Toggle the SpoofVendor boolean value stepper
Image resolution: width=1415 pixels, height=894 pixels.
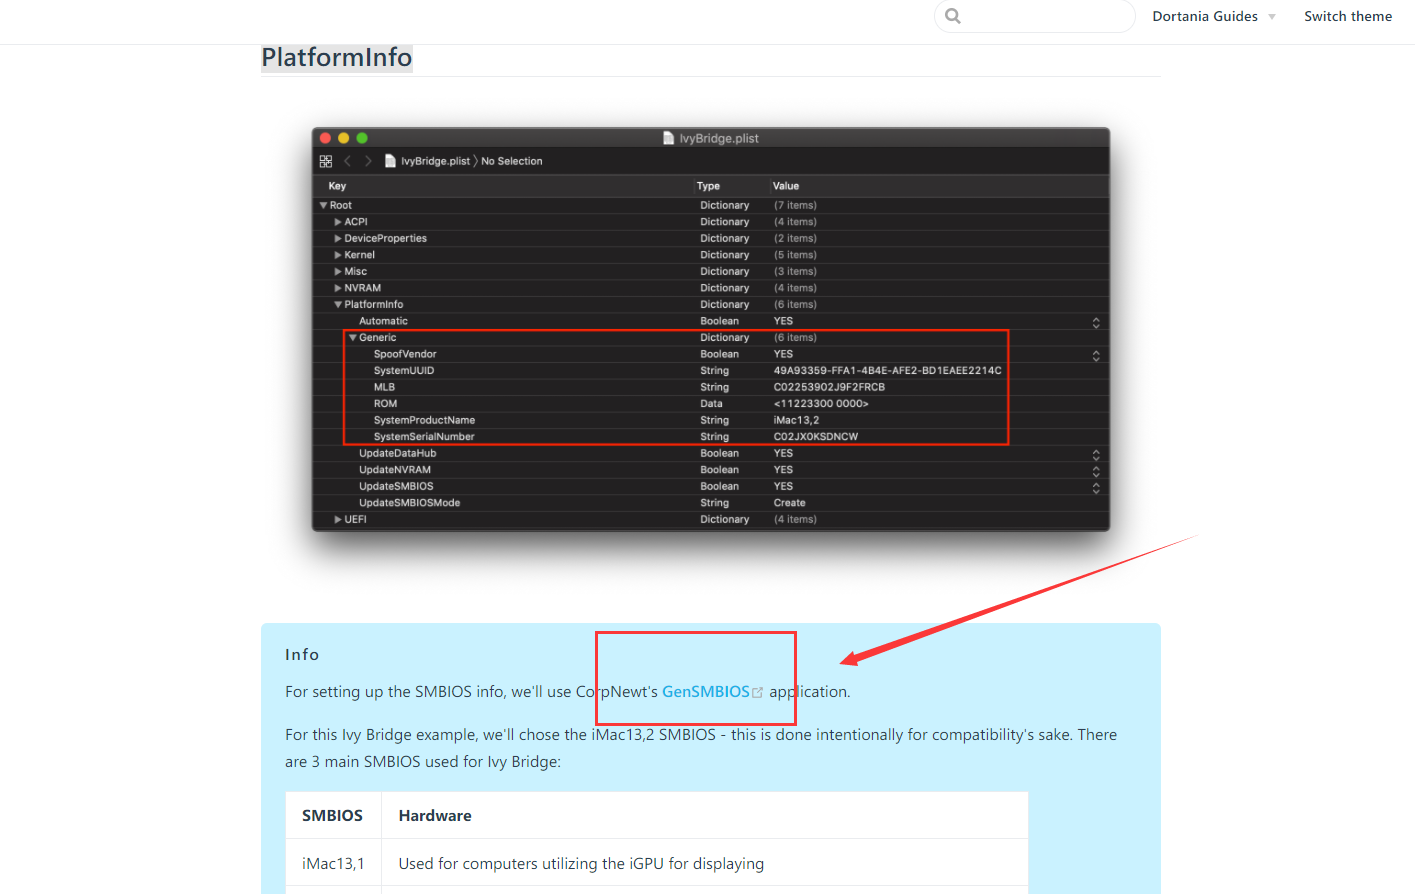click(x=1096, y=355)
